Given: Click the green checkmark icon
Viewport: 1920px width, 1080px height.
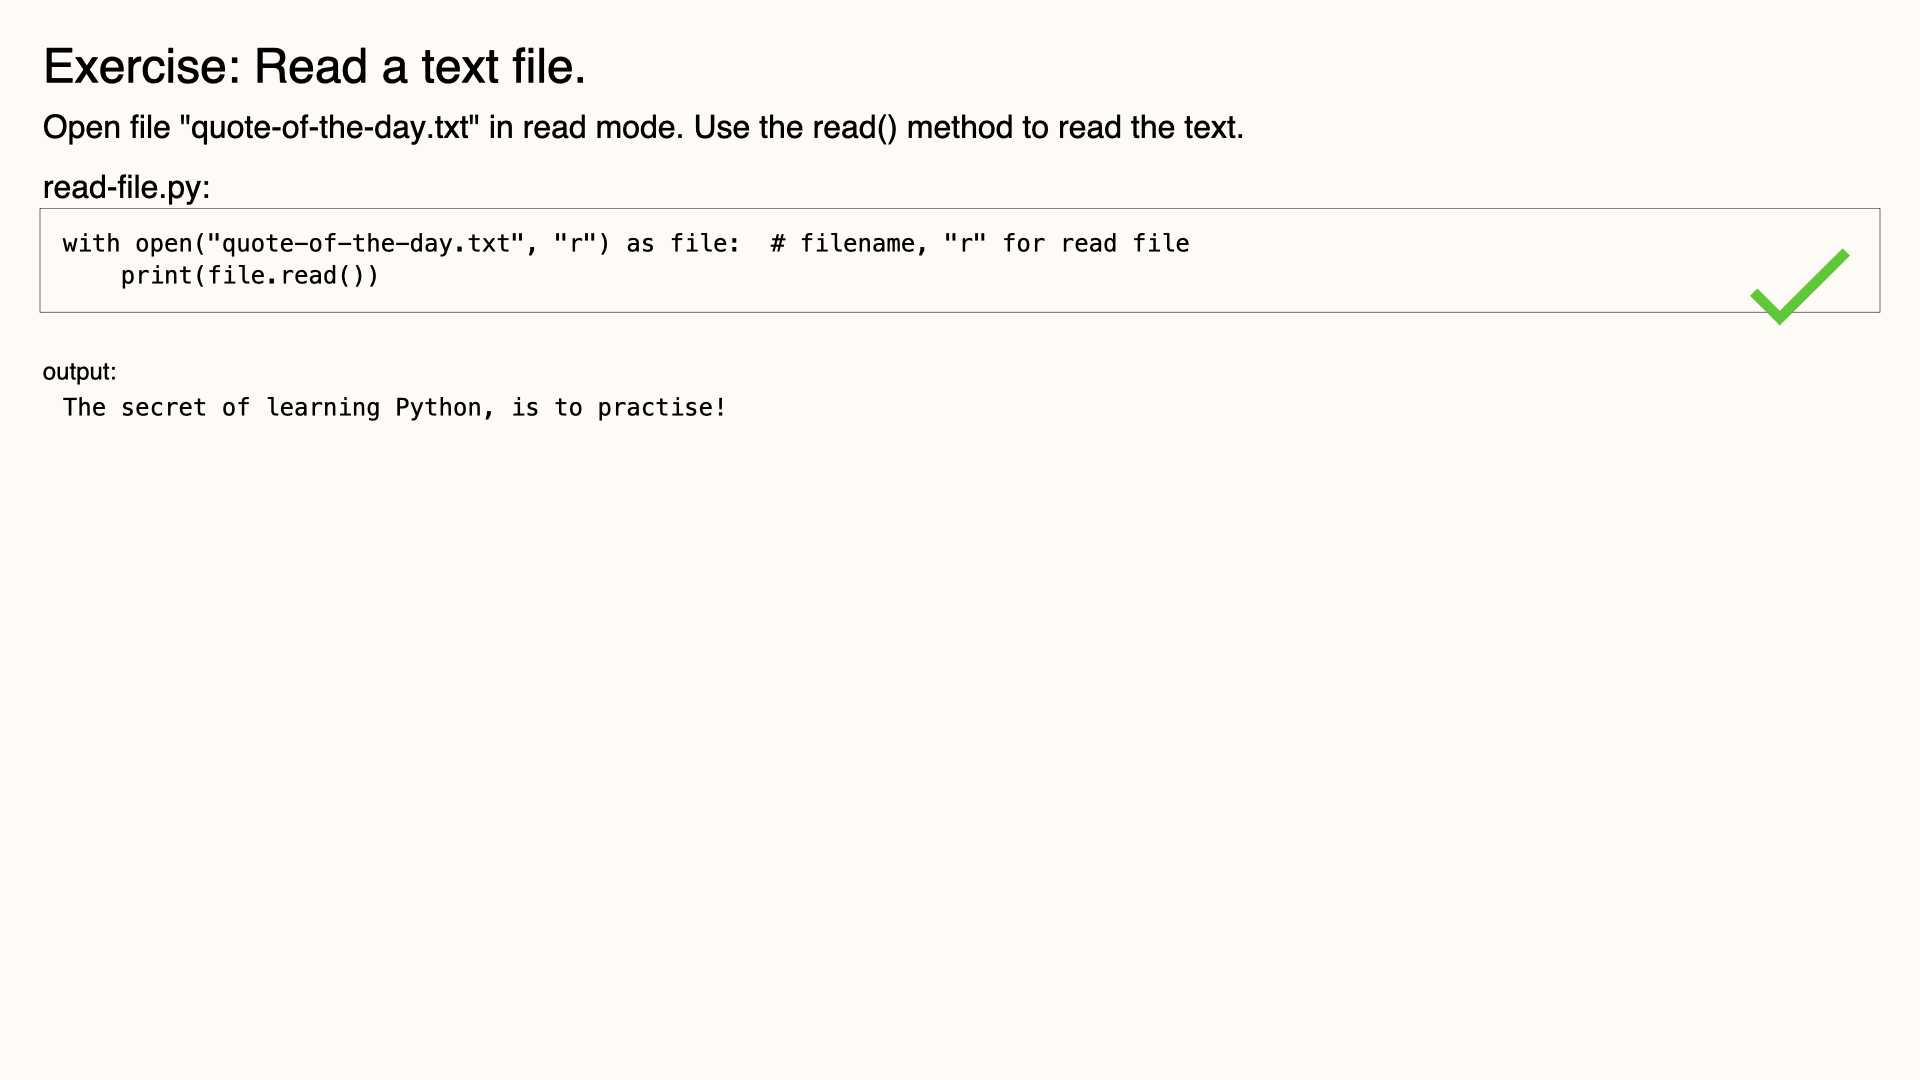Looking at the screenshot, I should (1800, 287).
